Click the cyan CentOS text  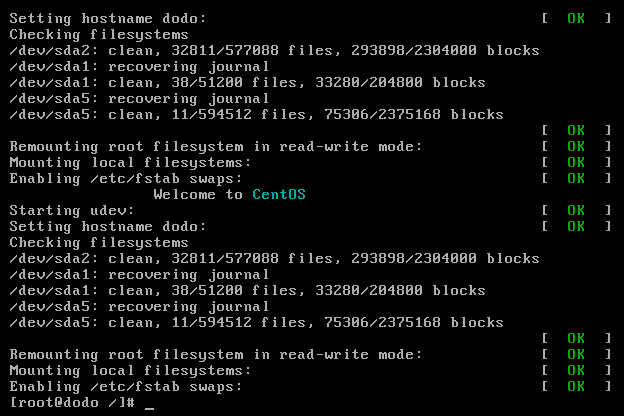pyautogui.click(x=279, y=194)
